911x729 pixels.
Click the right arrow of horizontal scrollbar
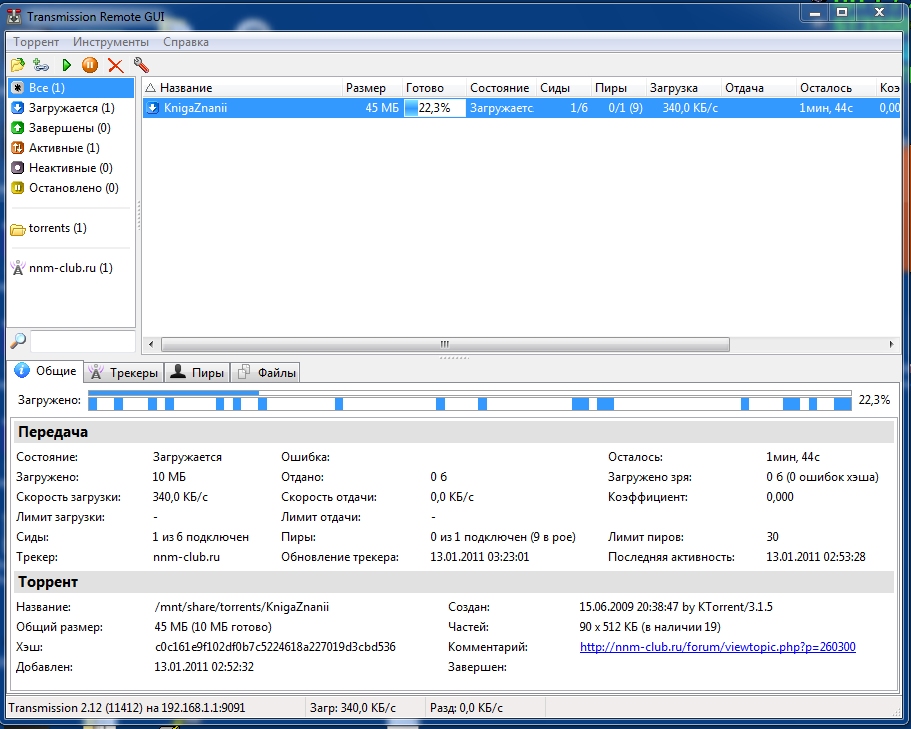tap(891, 344)
